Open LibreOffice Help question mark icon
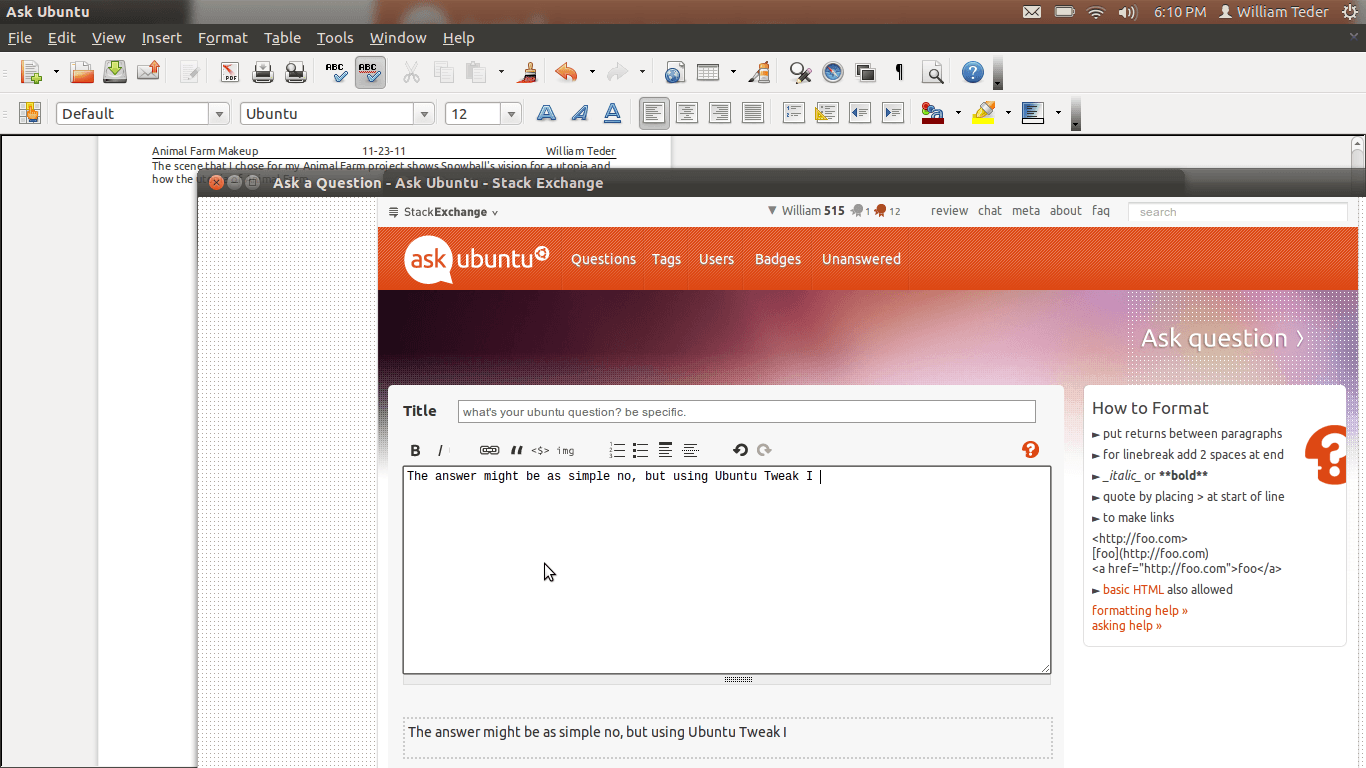This screenshot has width=1366, height=768. point(973,72)
